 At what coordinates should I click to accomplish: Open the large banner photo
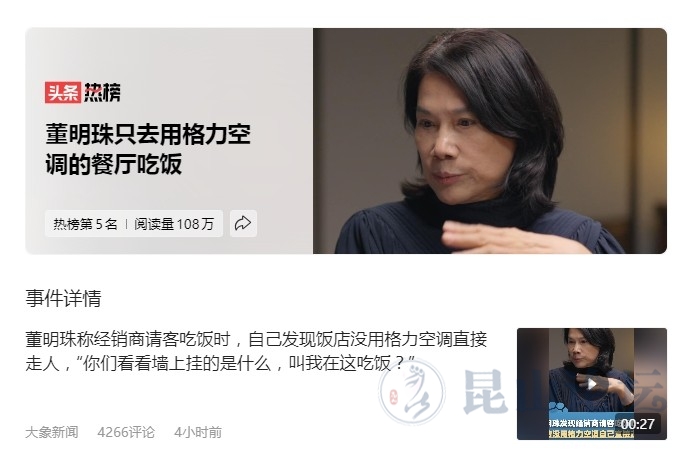[x=490, y=141]
